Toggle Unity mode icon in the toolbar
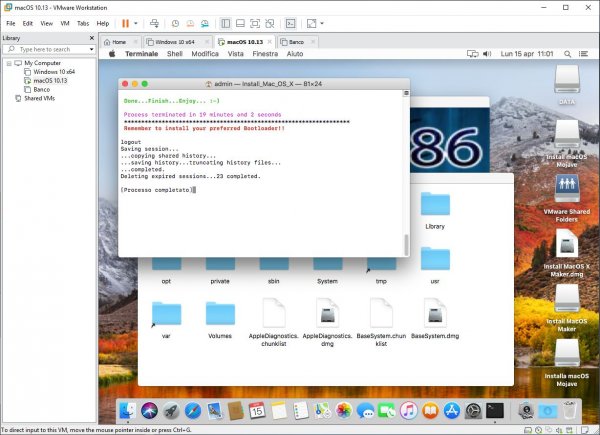This screenshot has width=600, height=435. coord(270,23)
